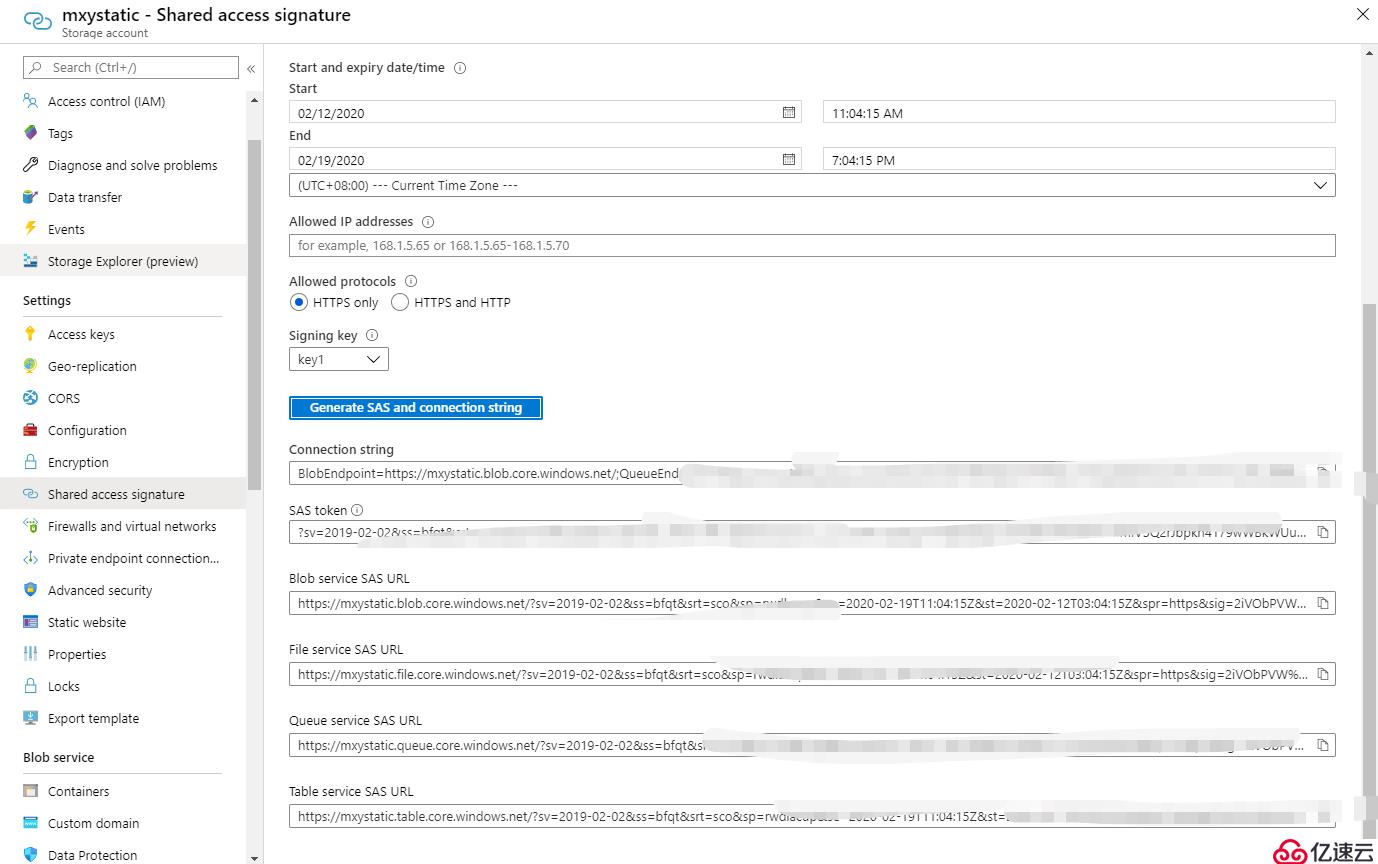The image size is (1378, 864).
Task: Copy the Queue service SAS URL
Action: tap(1323, 745)
